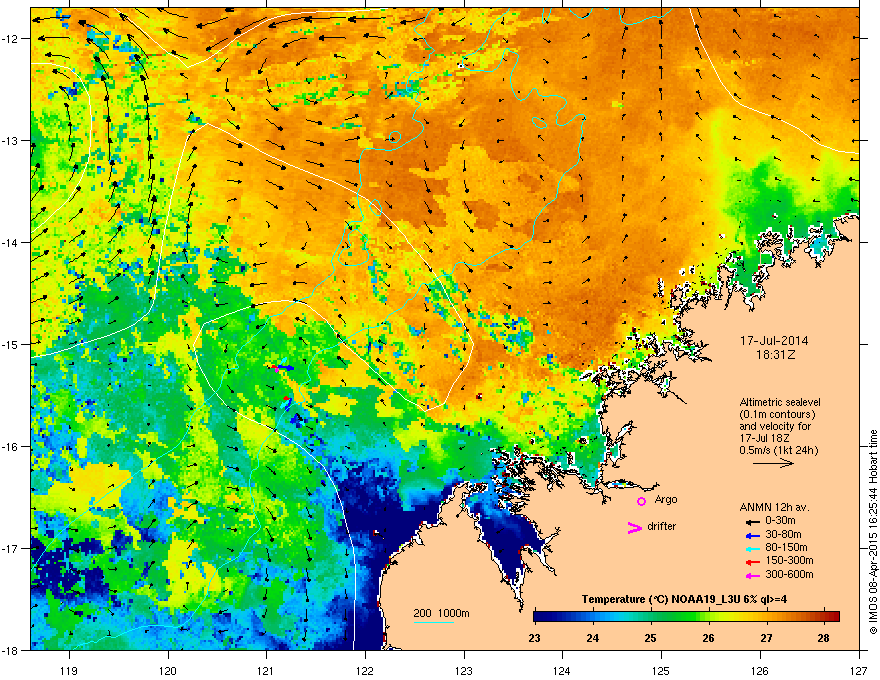Click the black 0-30m arrow legend symbol
Image resolution: width=880 pixels, height=680 pixels.
pyautogui.click(x=751, y=522)
